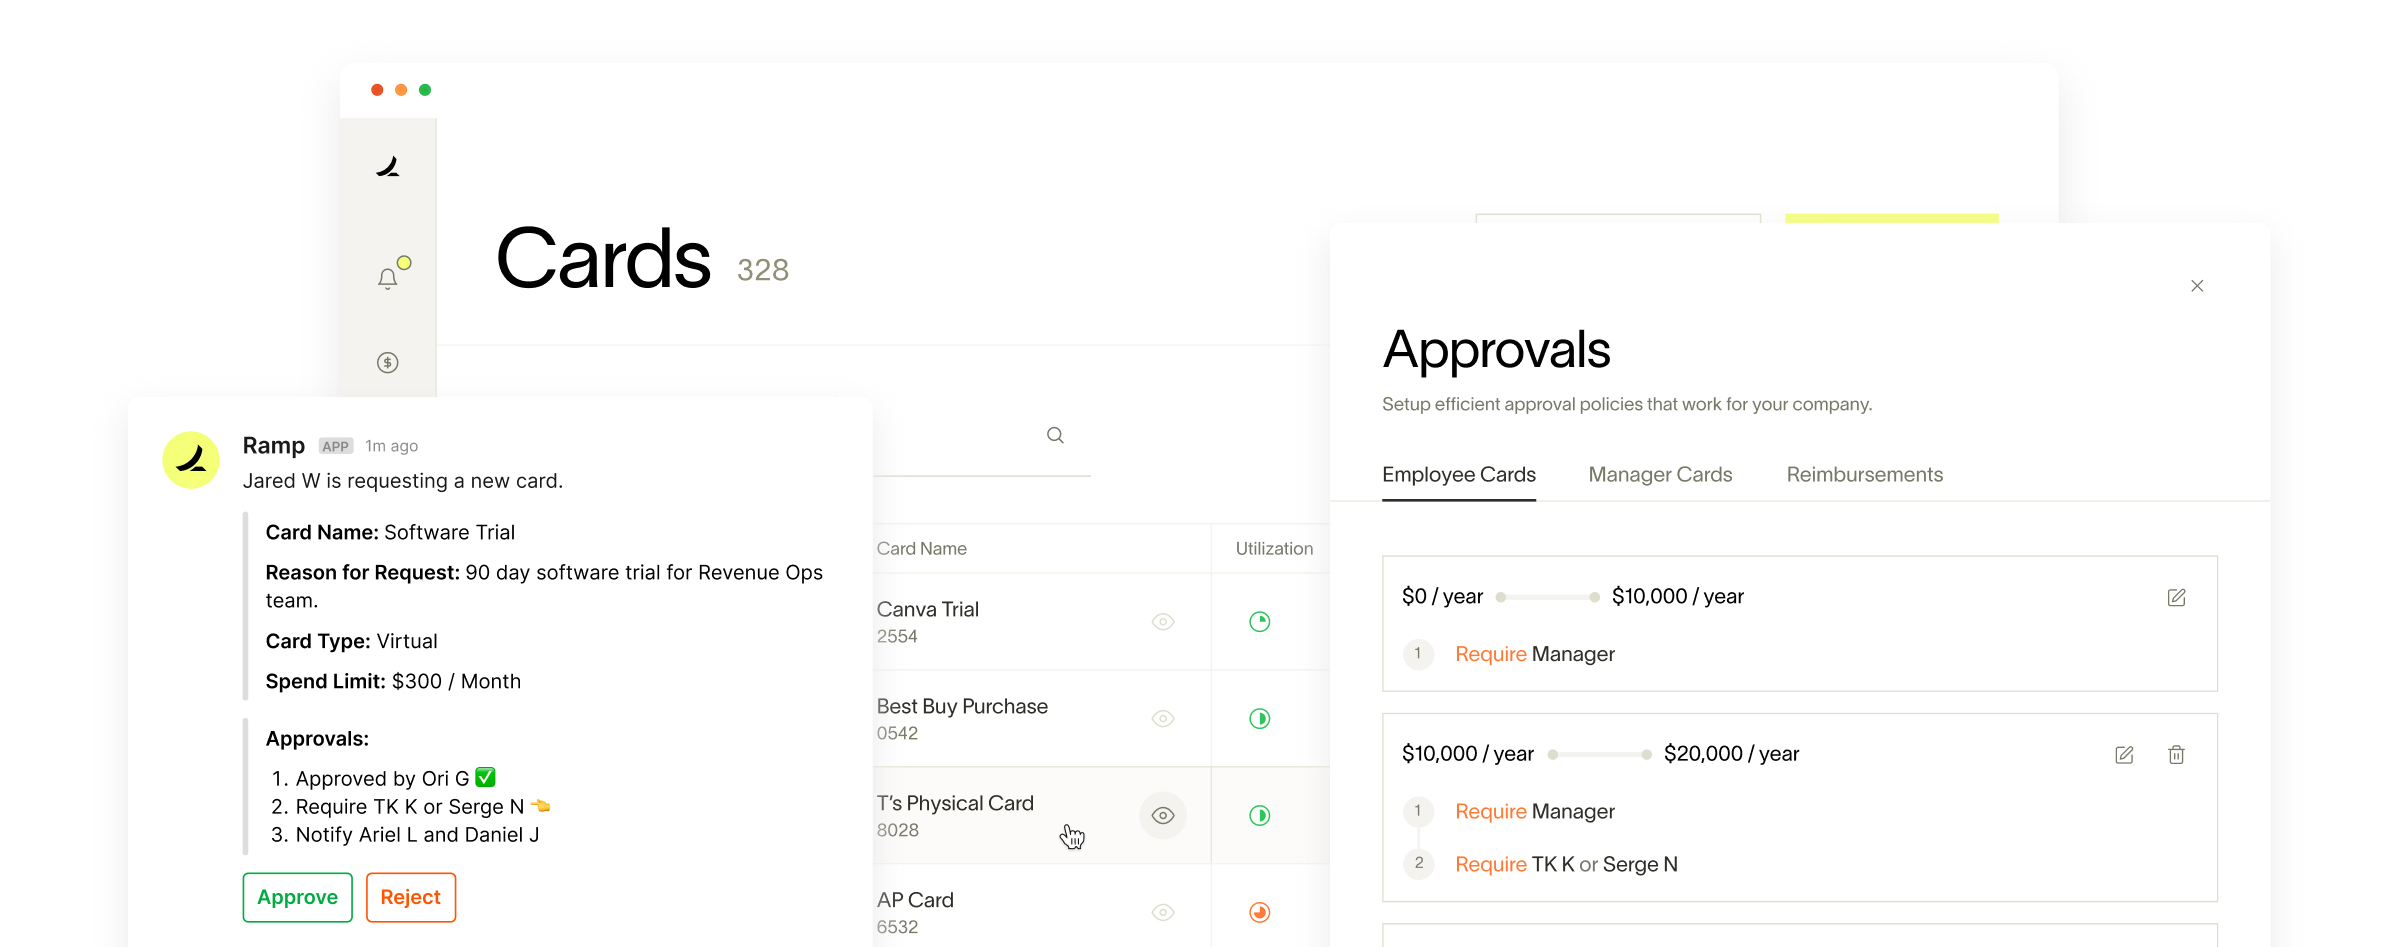Screen dimensions: 2400x947
Task: Click the first rule's 'Require Manager' step
Action: 1535,654
